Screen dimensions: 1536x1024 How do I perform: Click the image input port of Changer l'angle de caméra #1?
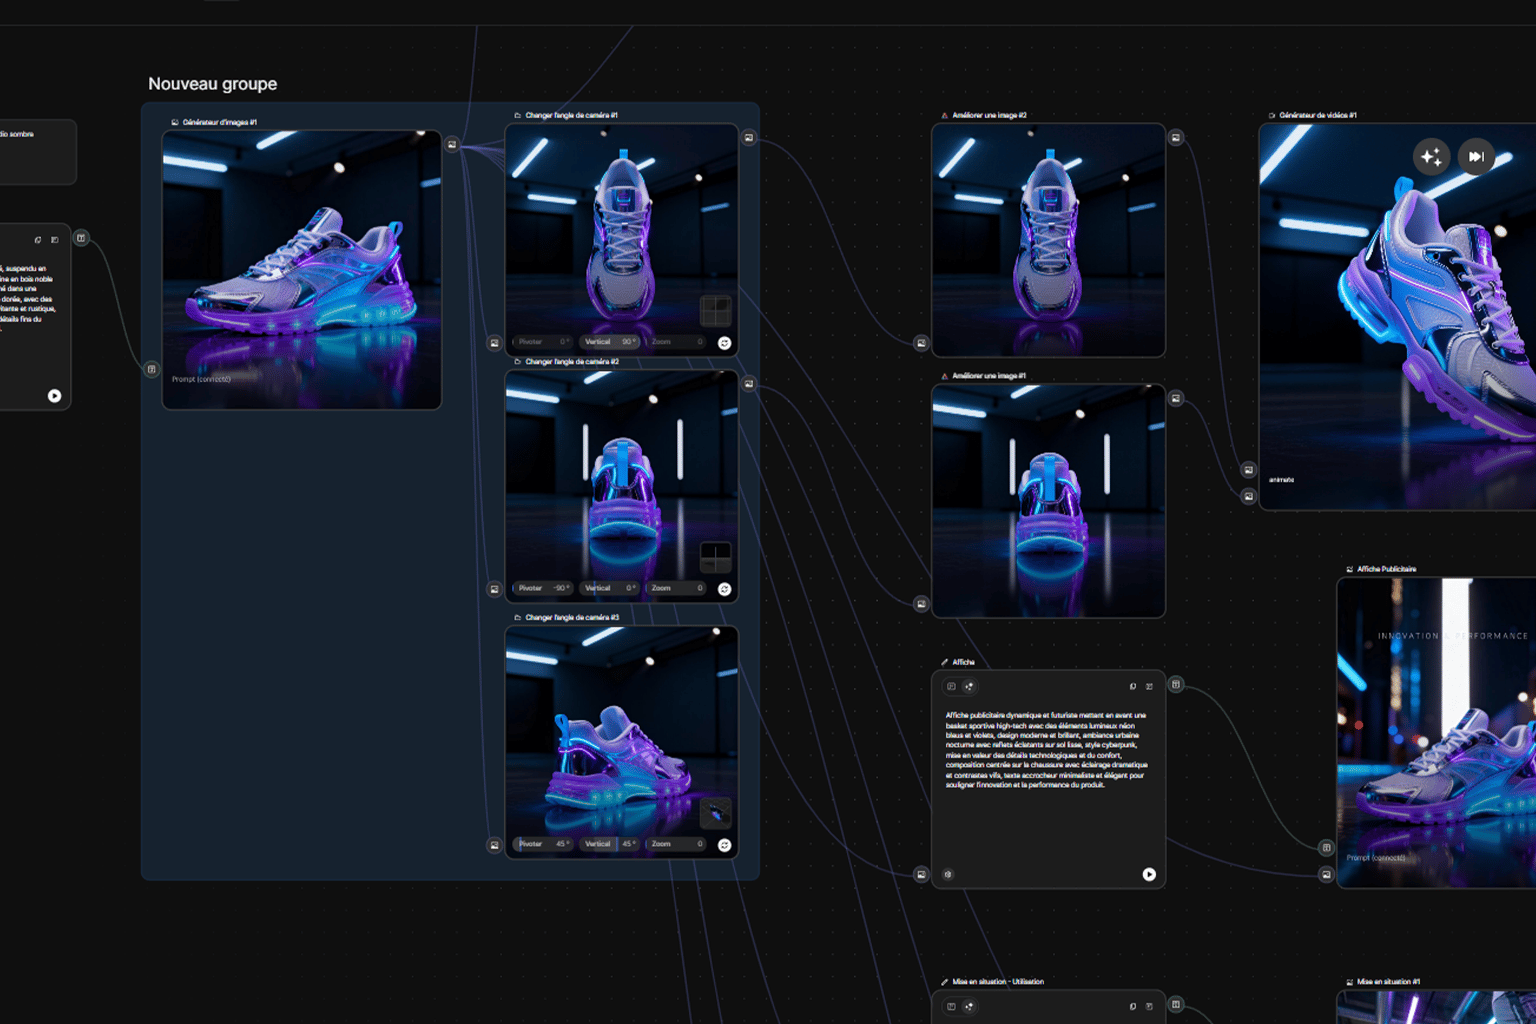494,343
